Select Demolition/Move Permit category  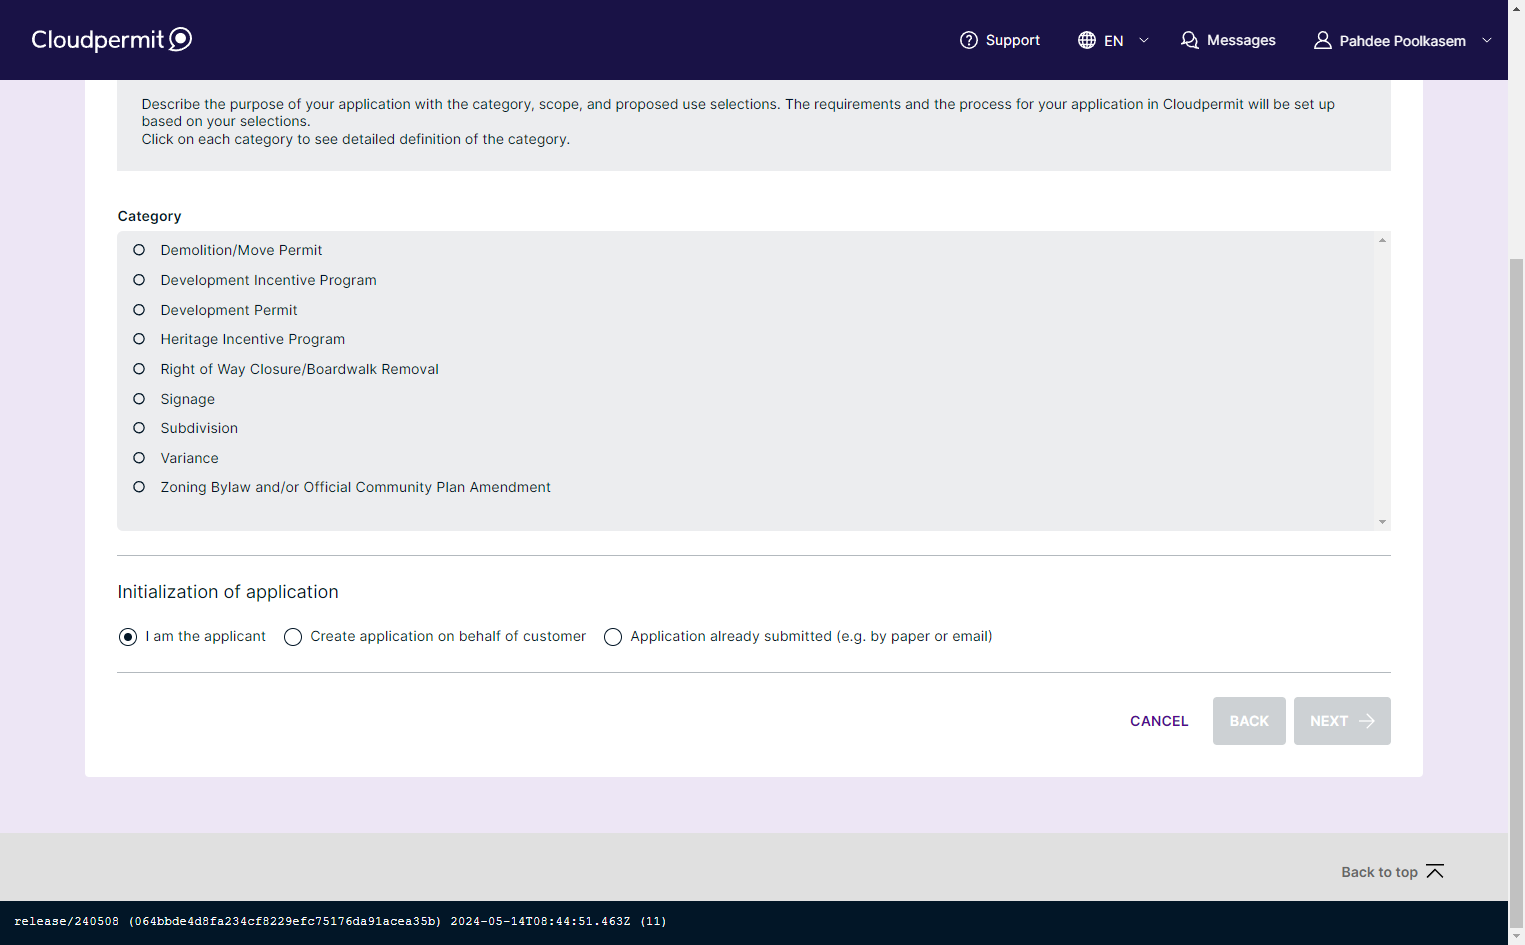point(139,250)
